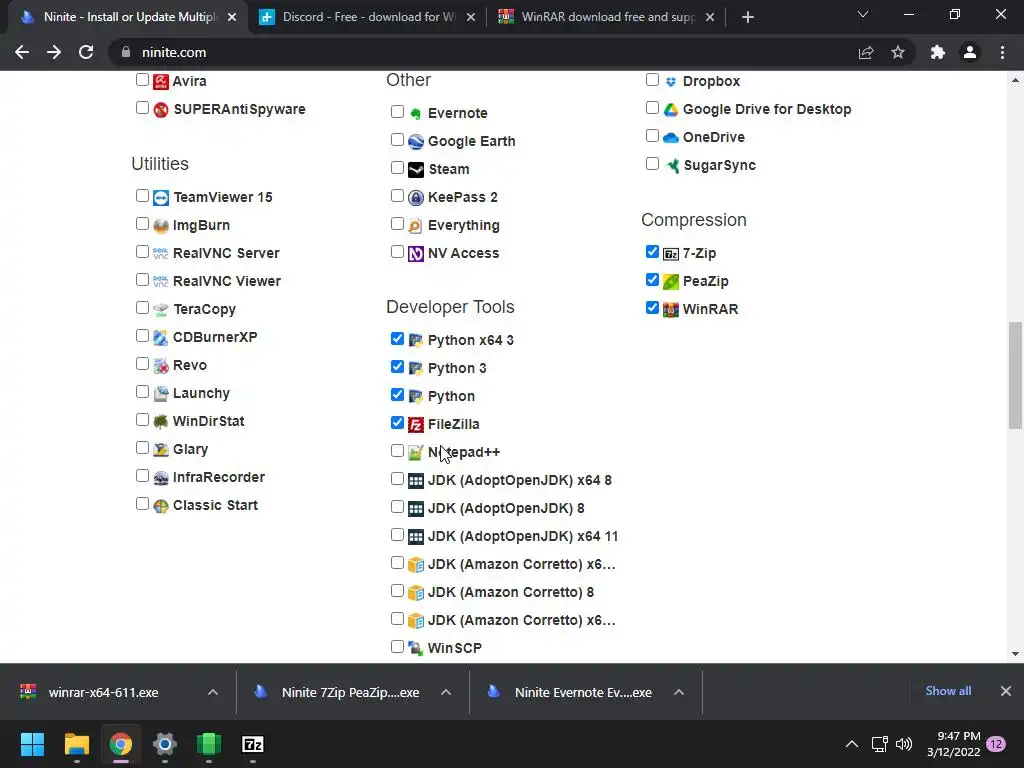Close the WinRAR download tab

pos(710,17)
